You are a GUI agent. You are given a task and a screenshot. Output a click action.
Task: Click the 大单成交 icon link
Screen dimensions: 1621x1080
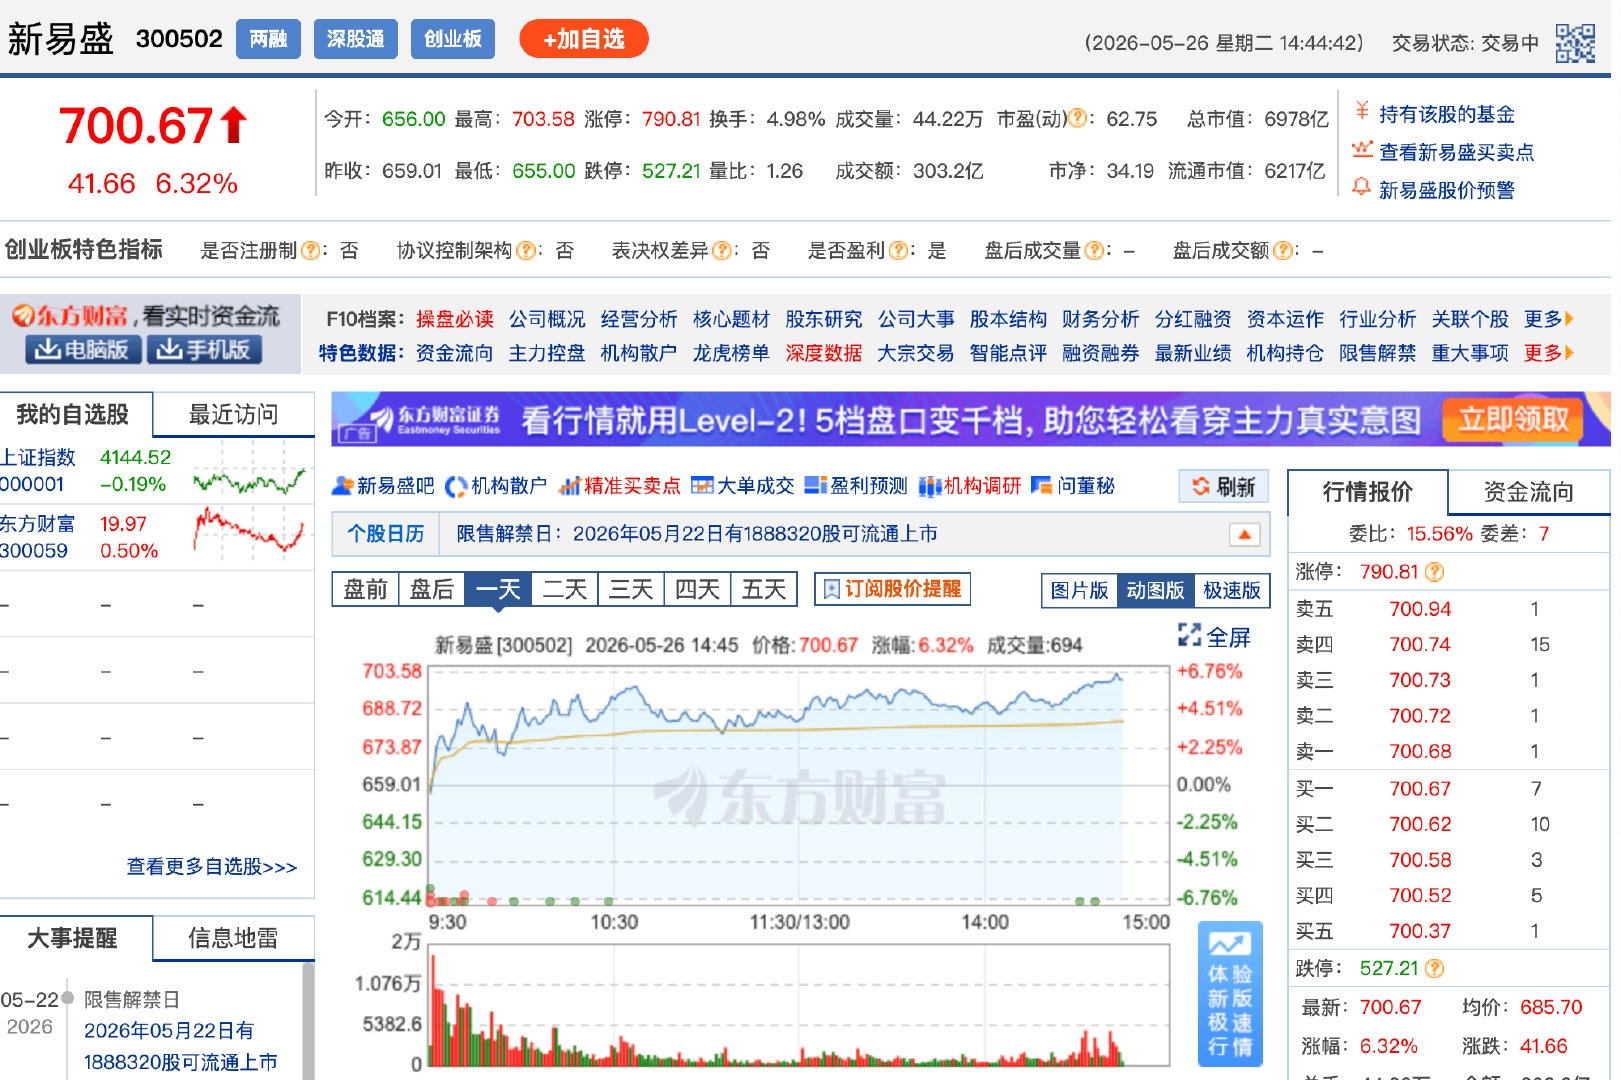coord(703,486)
